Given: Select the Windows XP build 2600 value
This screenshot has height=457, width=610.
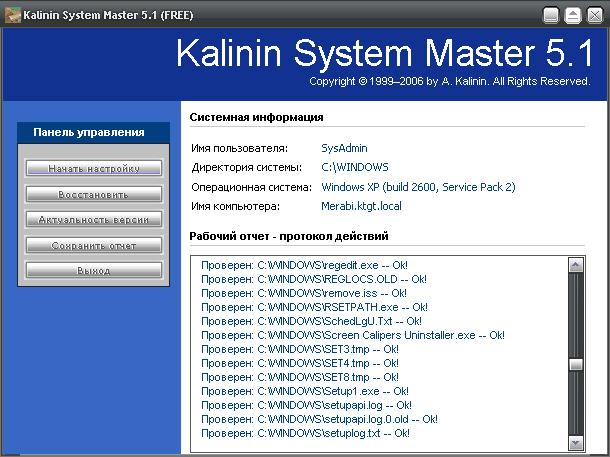Looking at the screenshot, I should [418, 187].
